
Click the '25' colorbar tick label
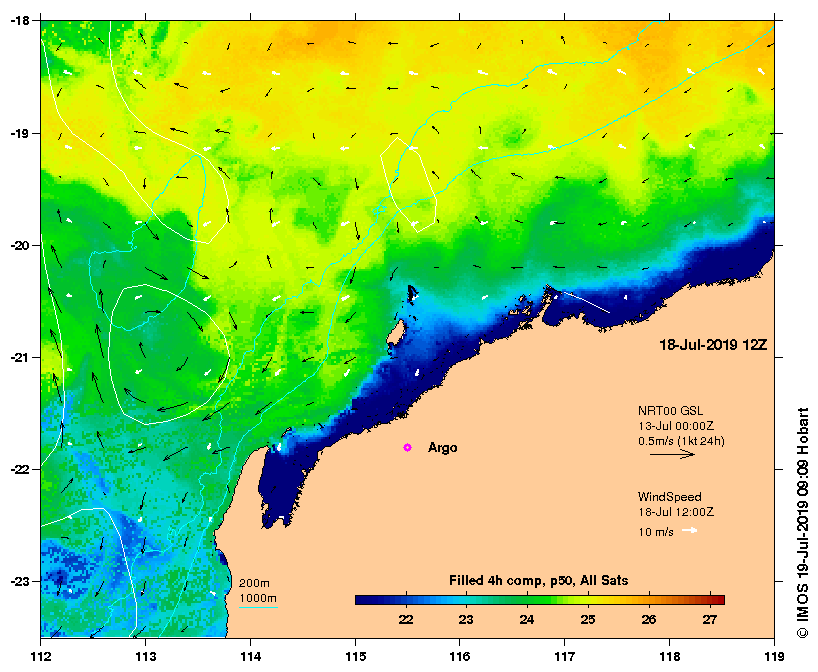[588, 619]
